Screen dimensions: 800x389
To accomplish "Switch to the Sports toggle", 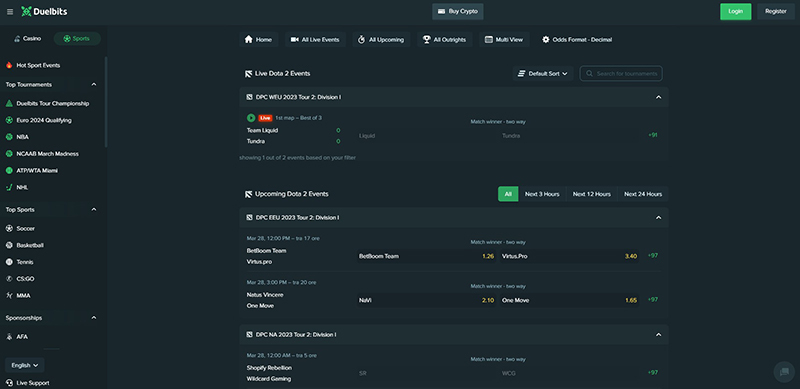I will 77,39.
